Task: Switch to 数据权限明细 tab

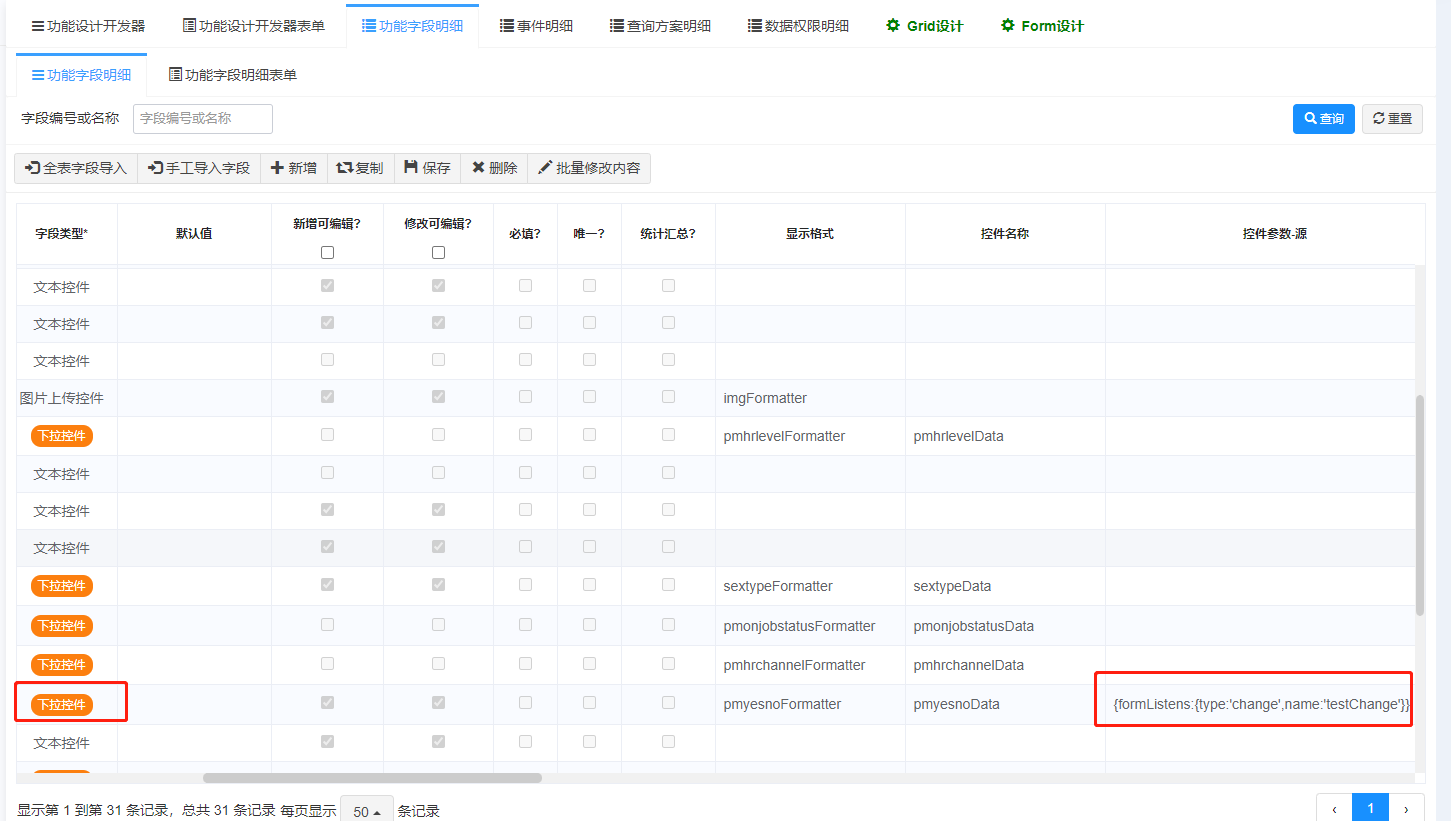Action: 798,26
